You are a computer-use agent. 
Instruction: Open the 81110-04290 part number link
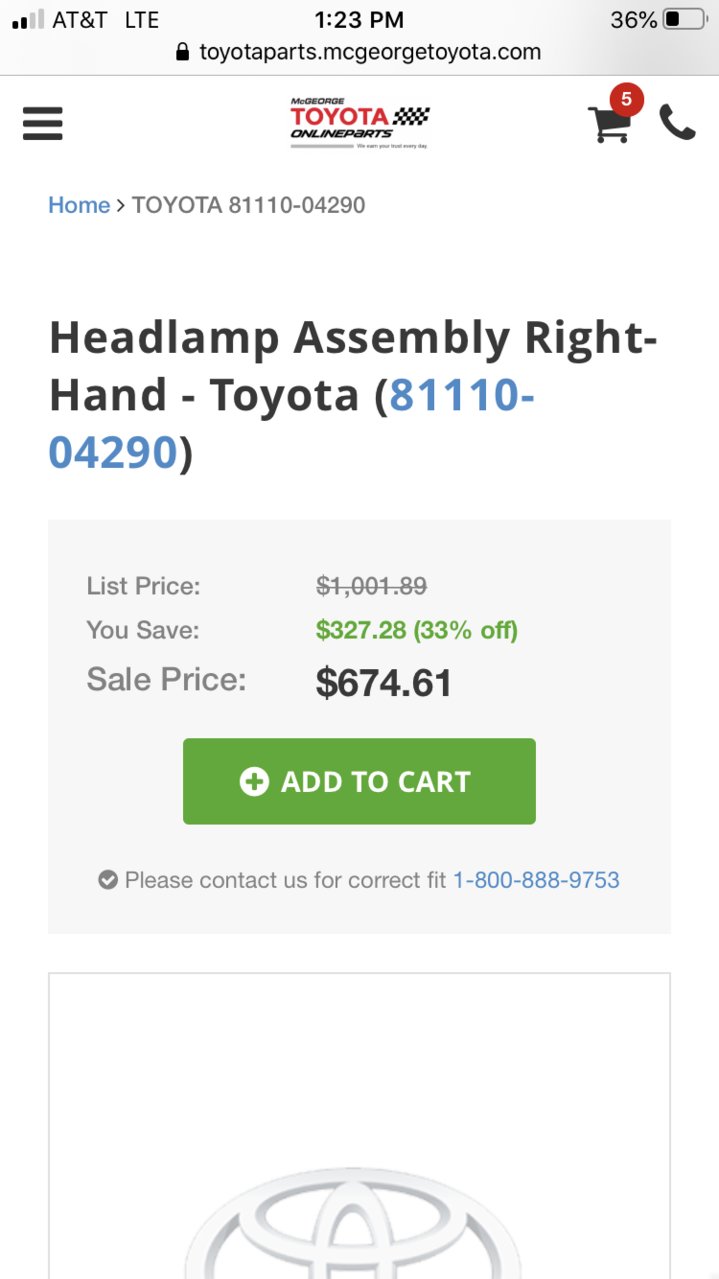tap(291, 424)
